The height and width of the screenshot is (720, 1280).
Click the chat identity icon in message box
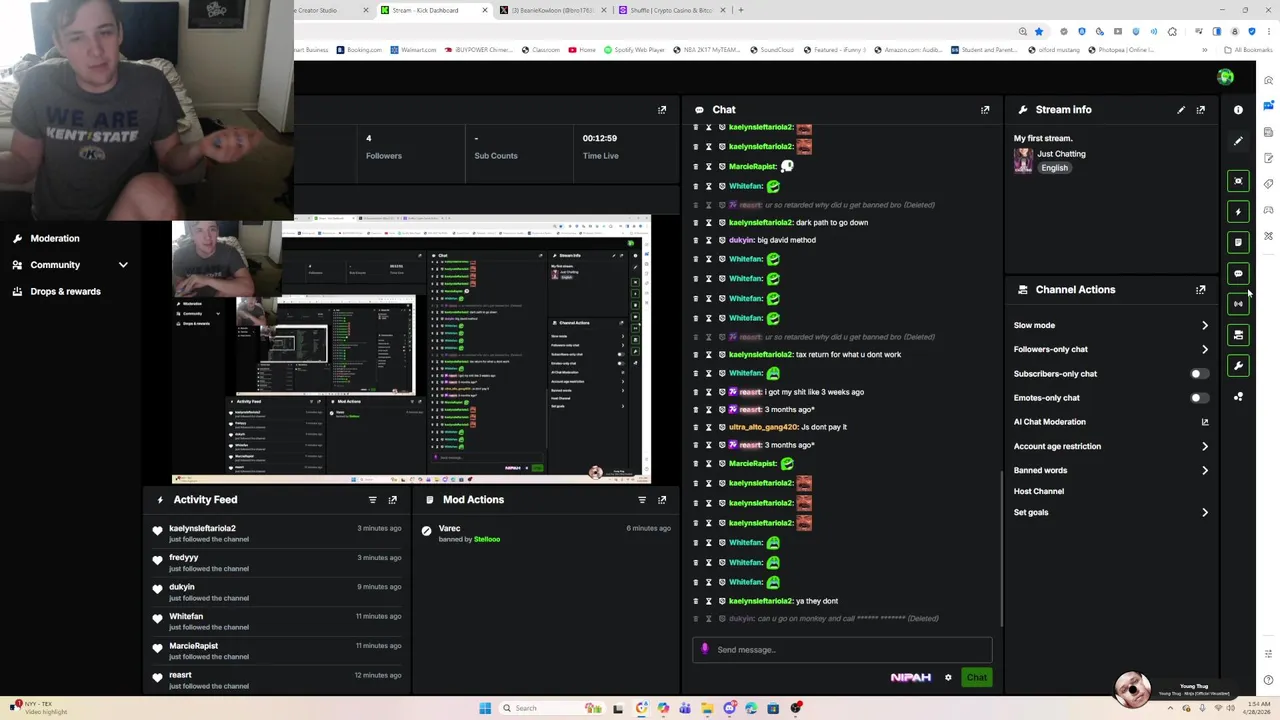(x=705, y=649)
